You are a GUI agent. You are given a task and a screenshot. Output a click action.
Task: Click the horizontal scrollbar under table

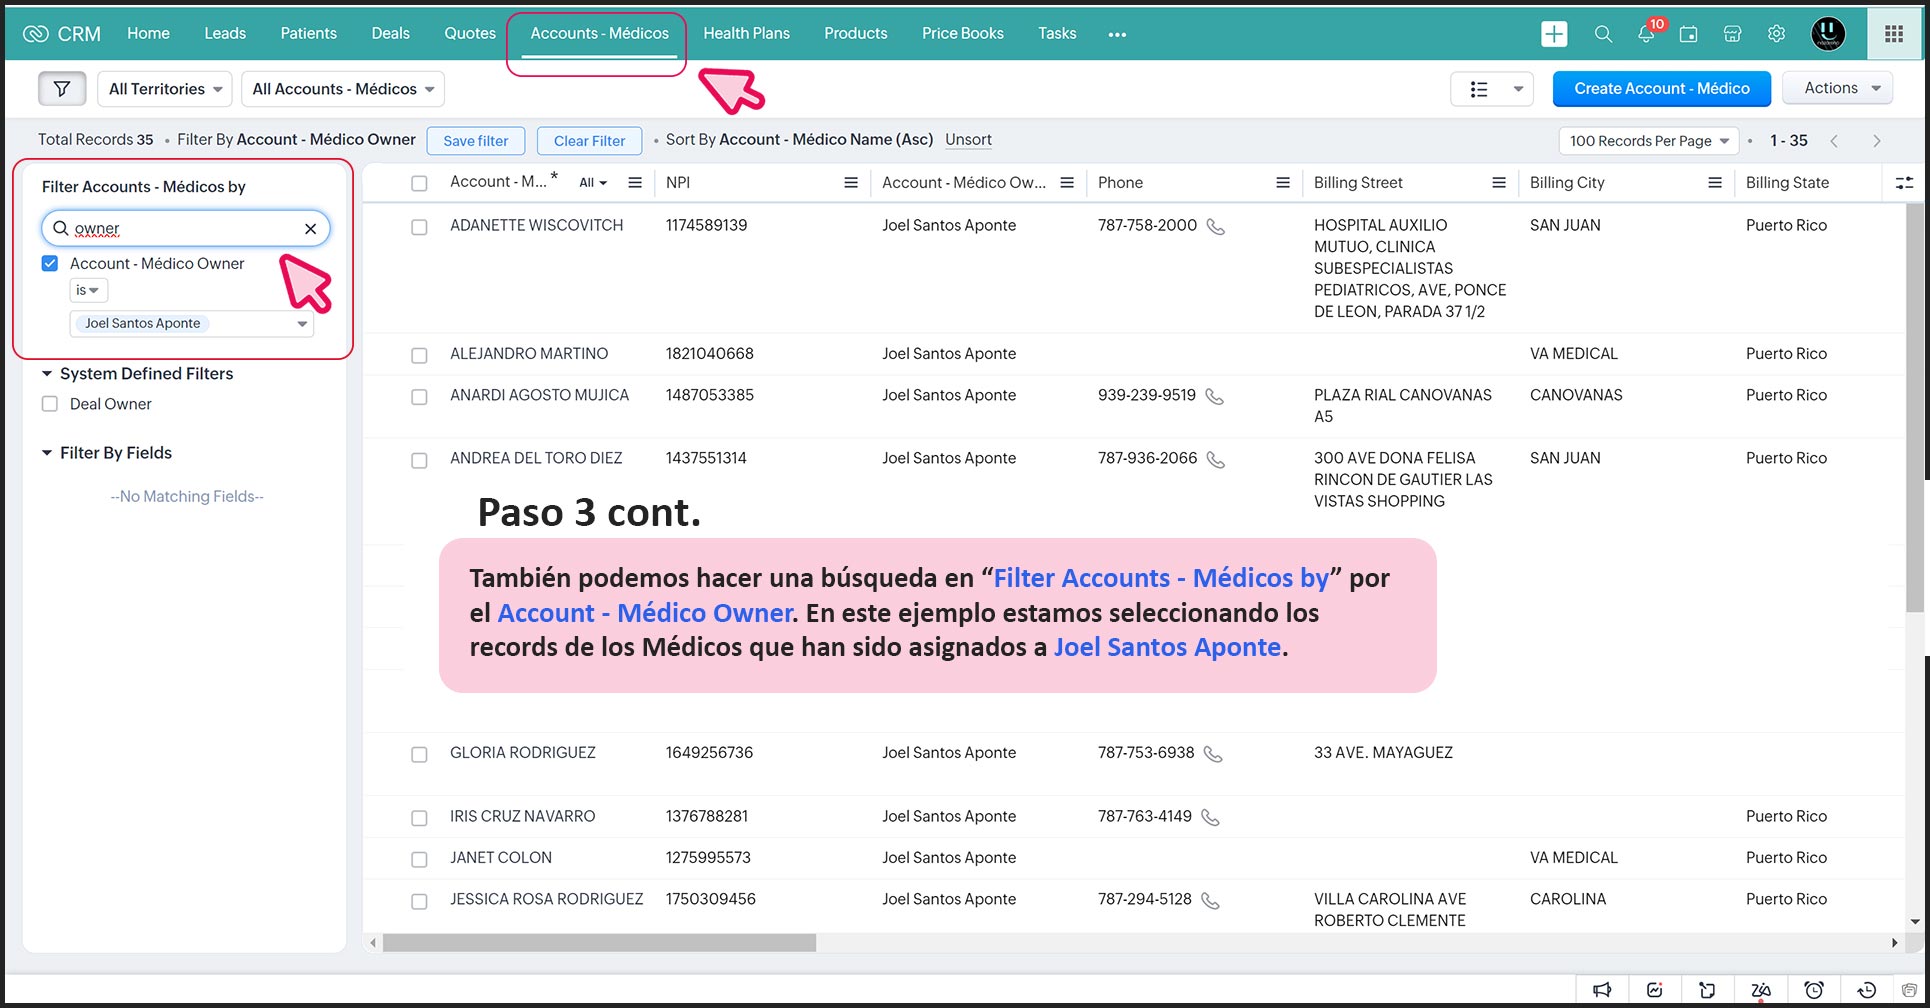[600, 943]
